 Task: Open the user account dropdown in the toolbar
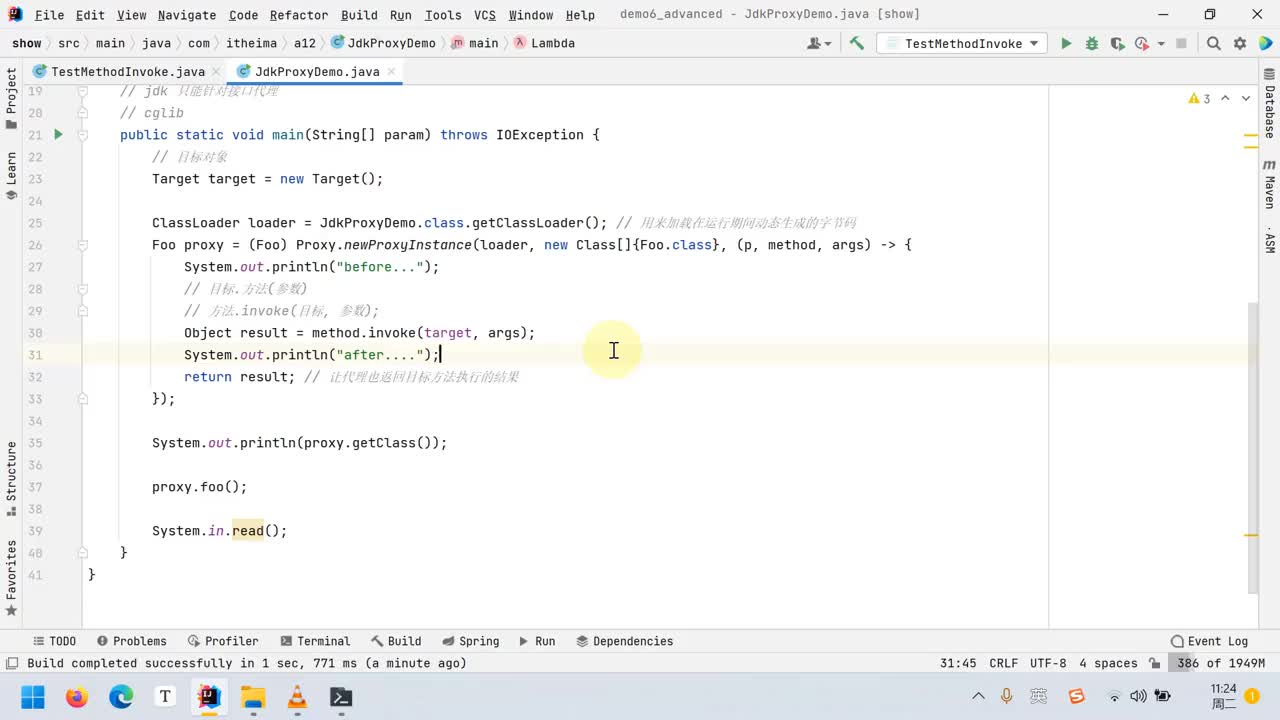820,43
